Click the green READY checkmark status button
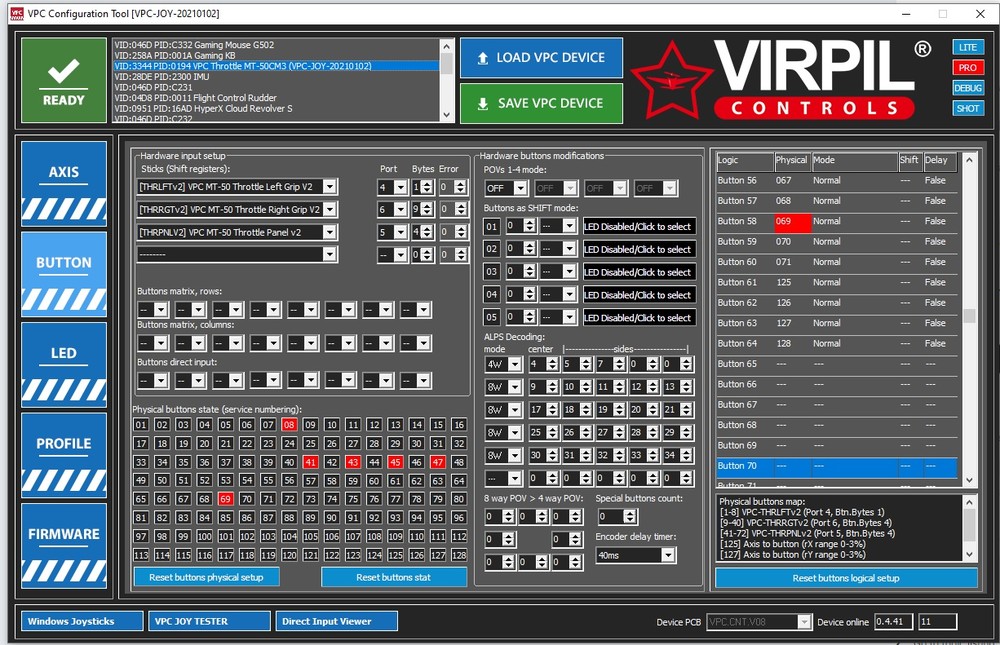The height and width of the screenshot is (645, 1000). (63, 80)
